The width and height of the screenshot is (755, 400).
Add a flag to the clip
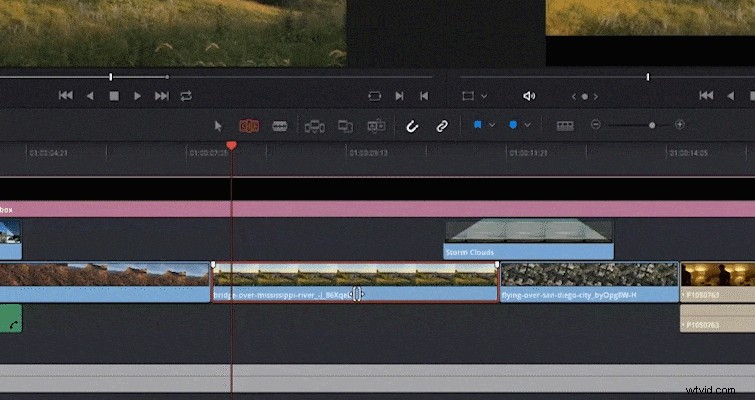478,125
